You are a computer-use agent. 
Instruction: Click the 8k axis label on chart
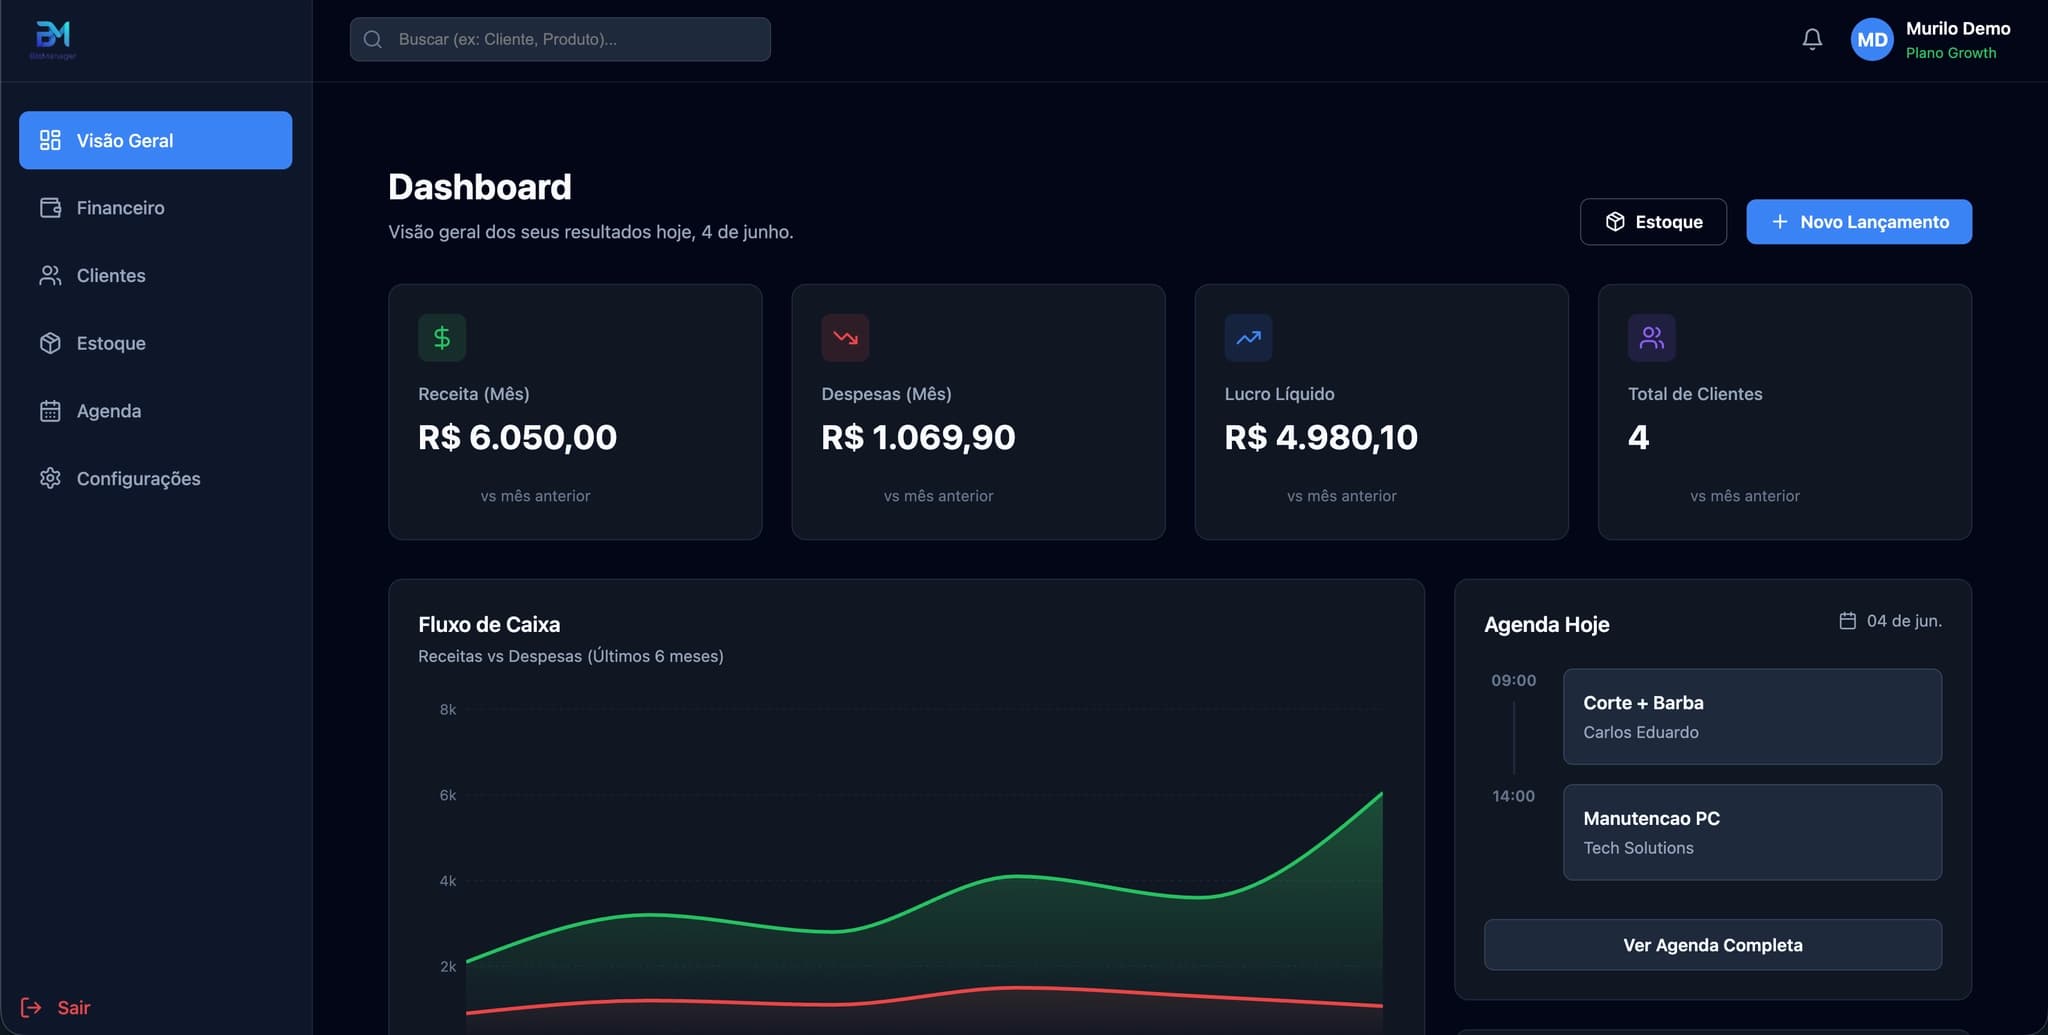pos(447,709)
